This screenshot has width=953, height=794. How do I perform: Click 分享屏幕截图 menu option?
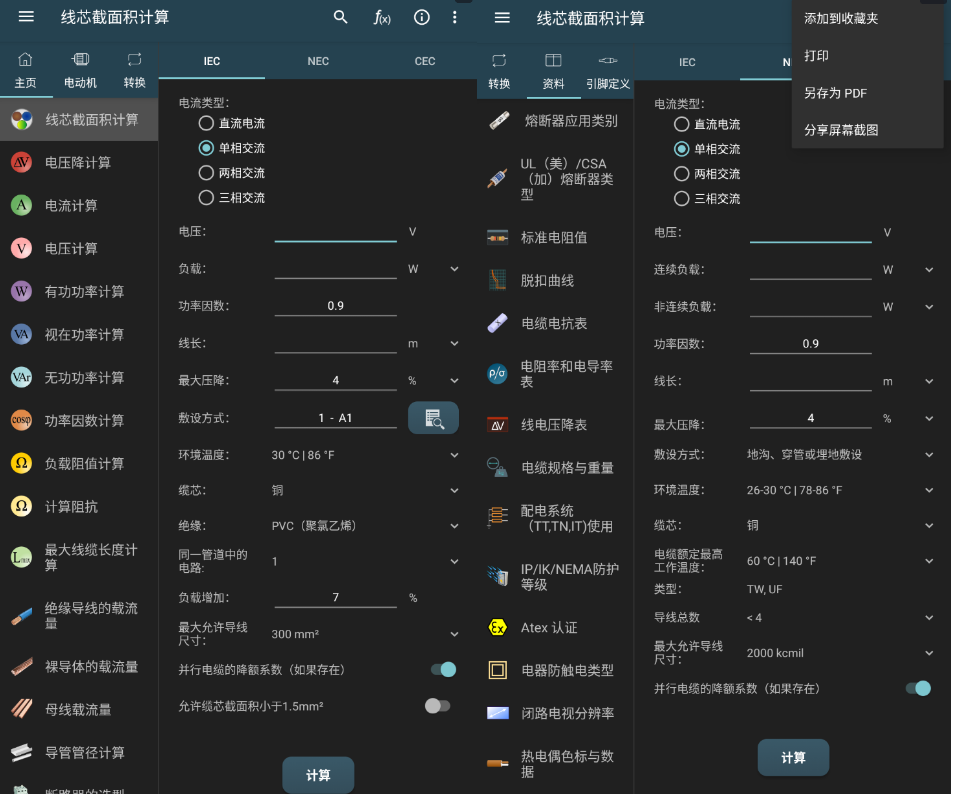tap(841, 130)
